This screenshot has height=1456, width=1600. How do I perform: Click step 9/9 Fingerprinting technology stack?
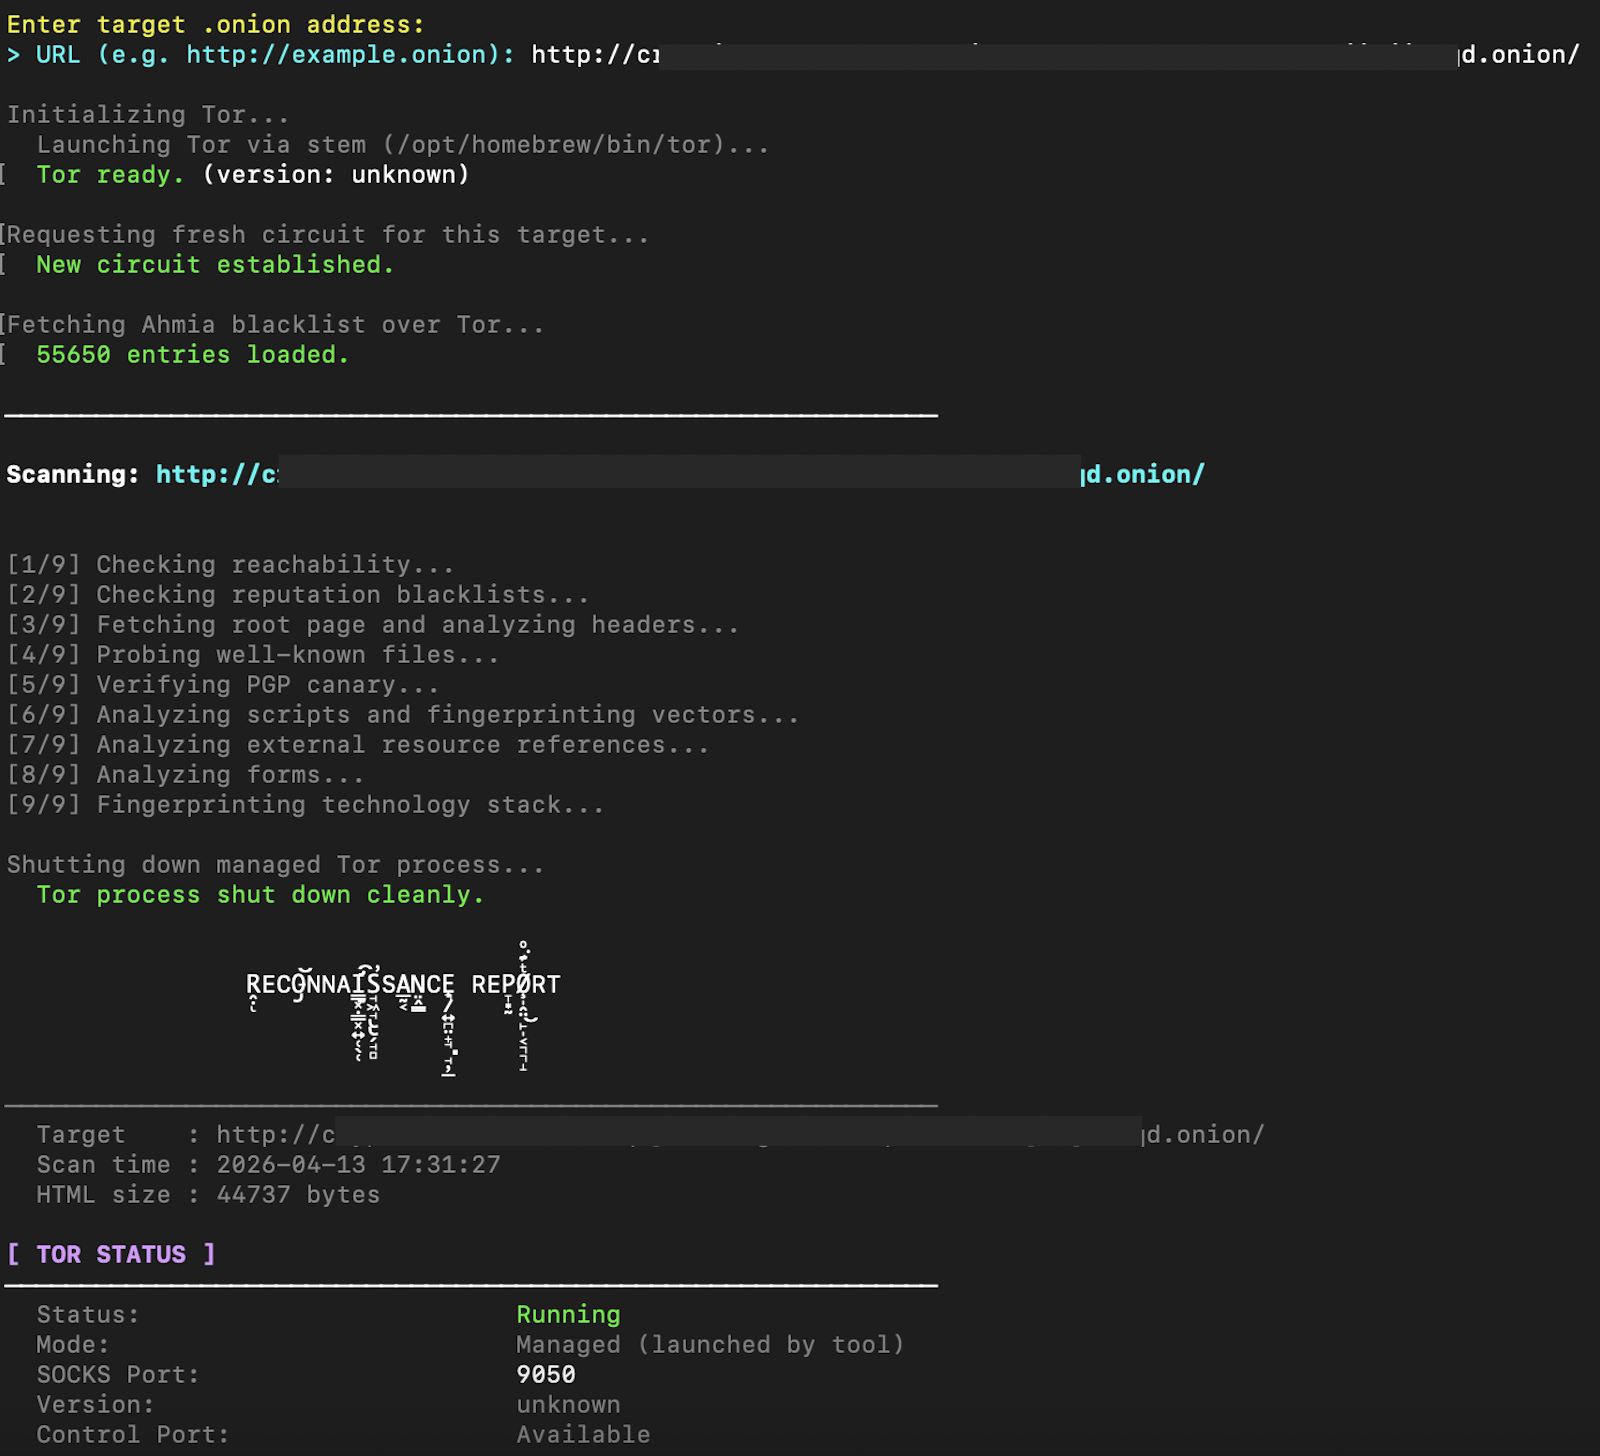coord(305,804)
